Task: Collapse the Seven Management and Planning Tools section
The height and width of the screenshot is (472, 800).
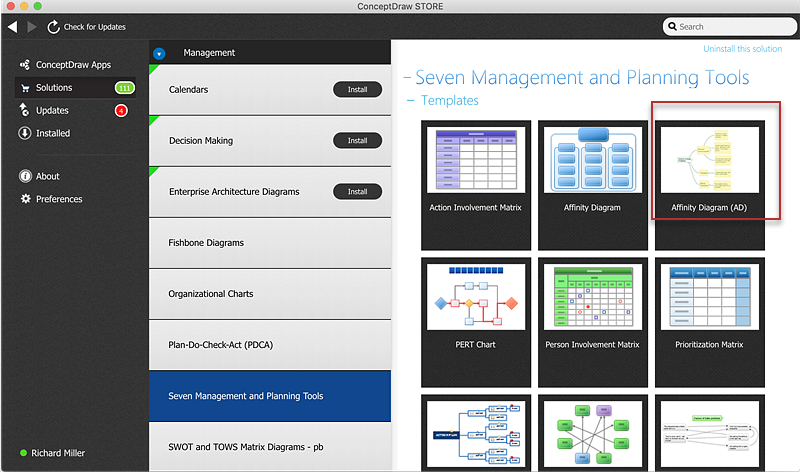Action: pyautogui.click(x=407, y=78)
